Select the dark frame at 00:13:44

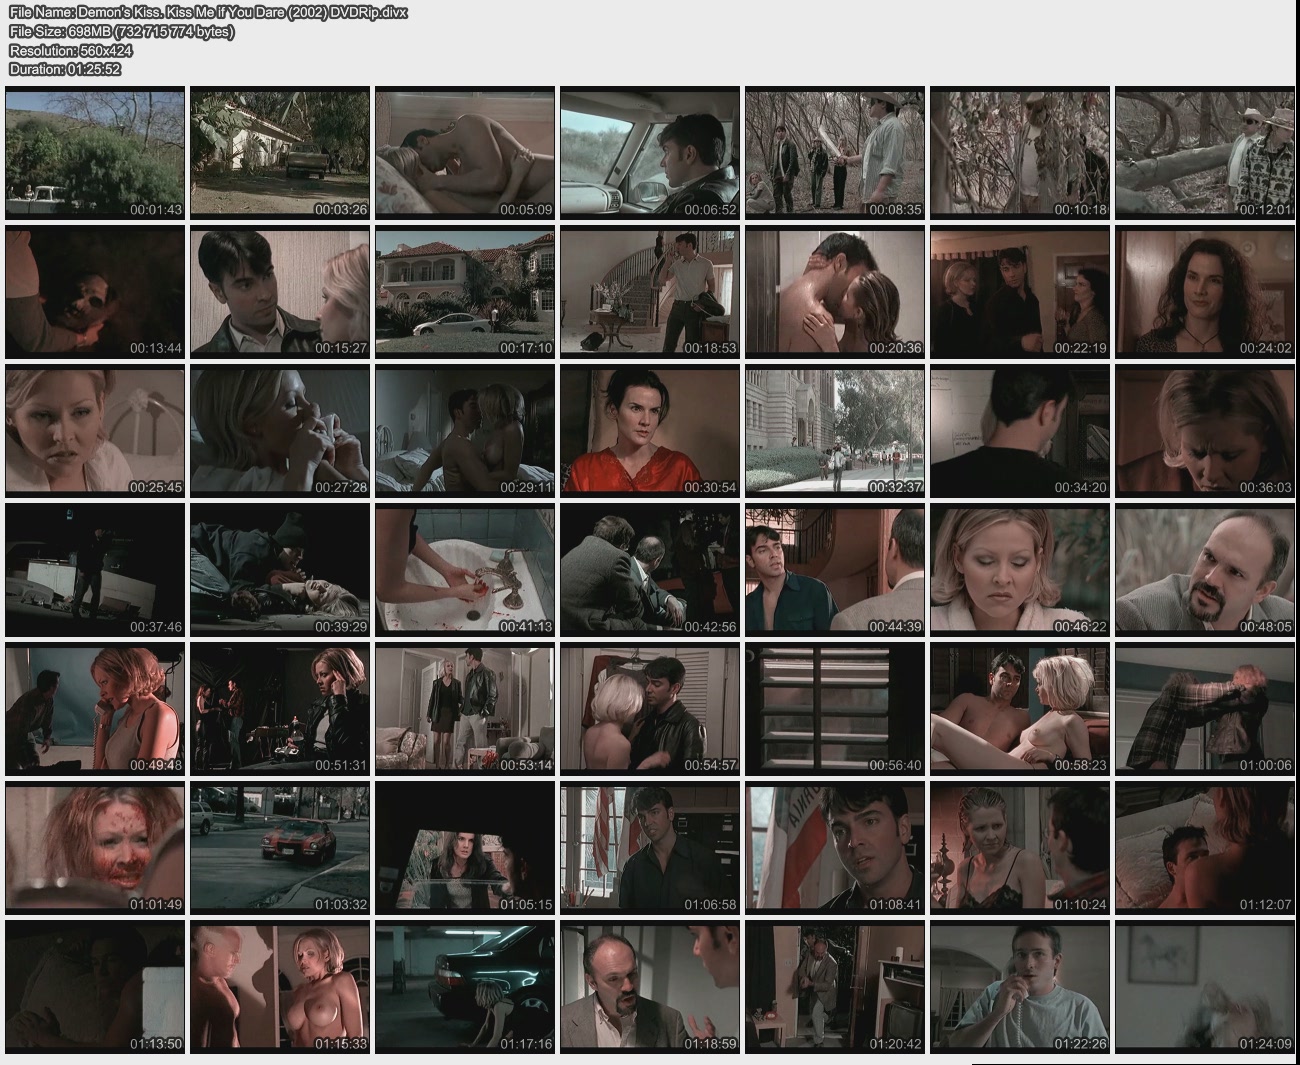[x=95, y=292]
